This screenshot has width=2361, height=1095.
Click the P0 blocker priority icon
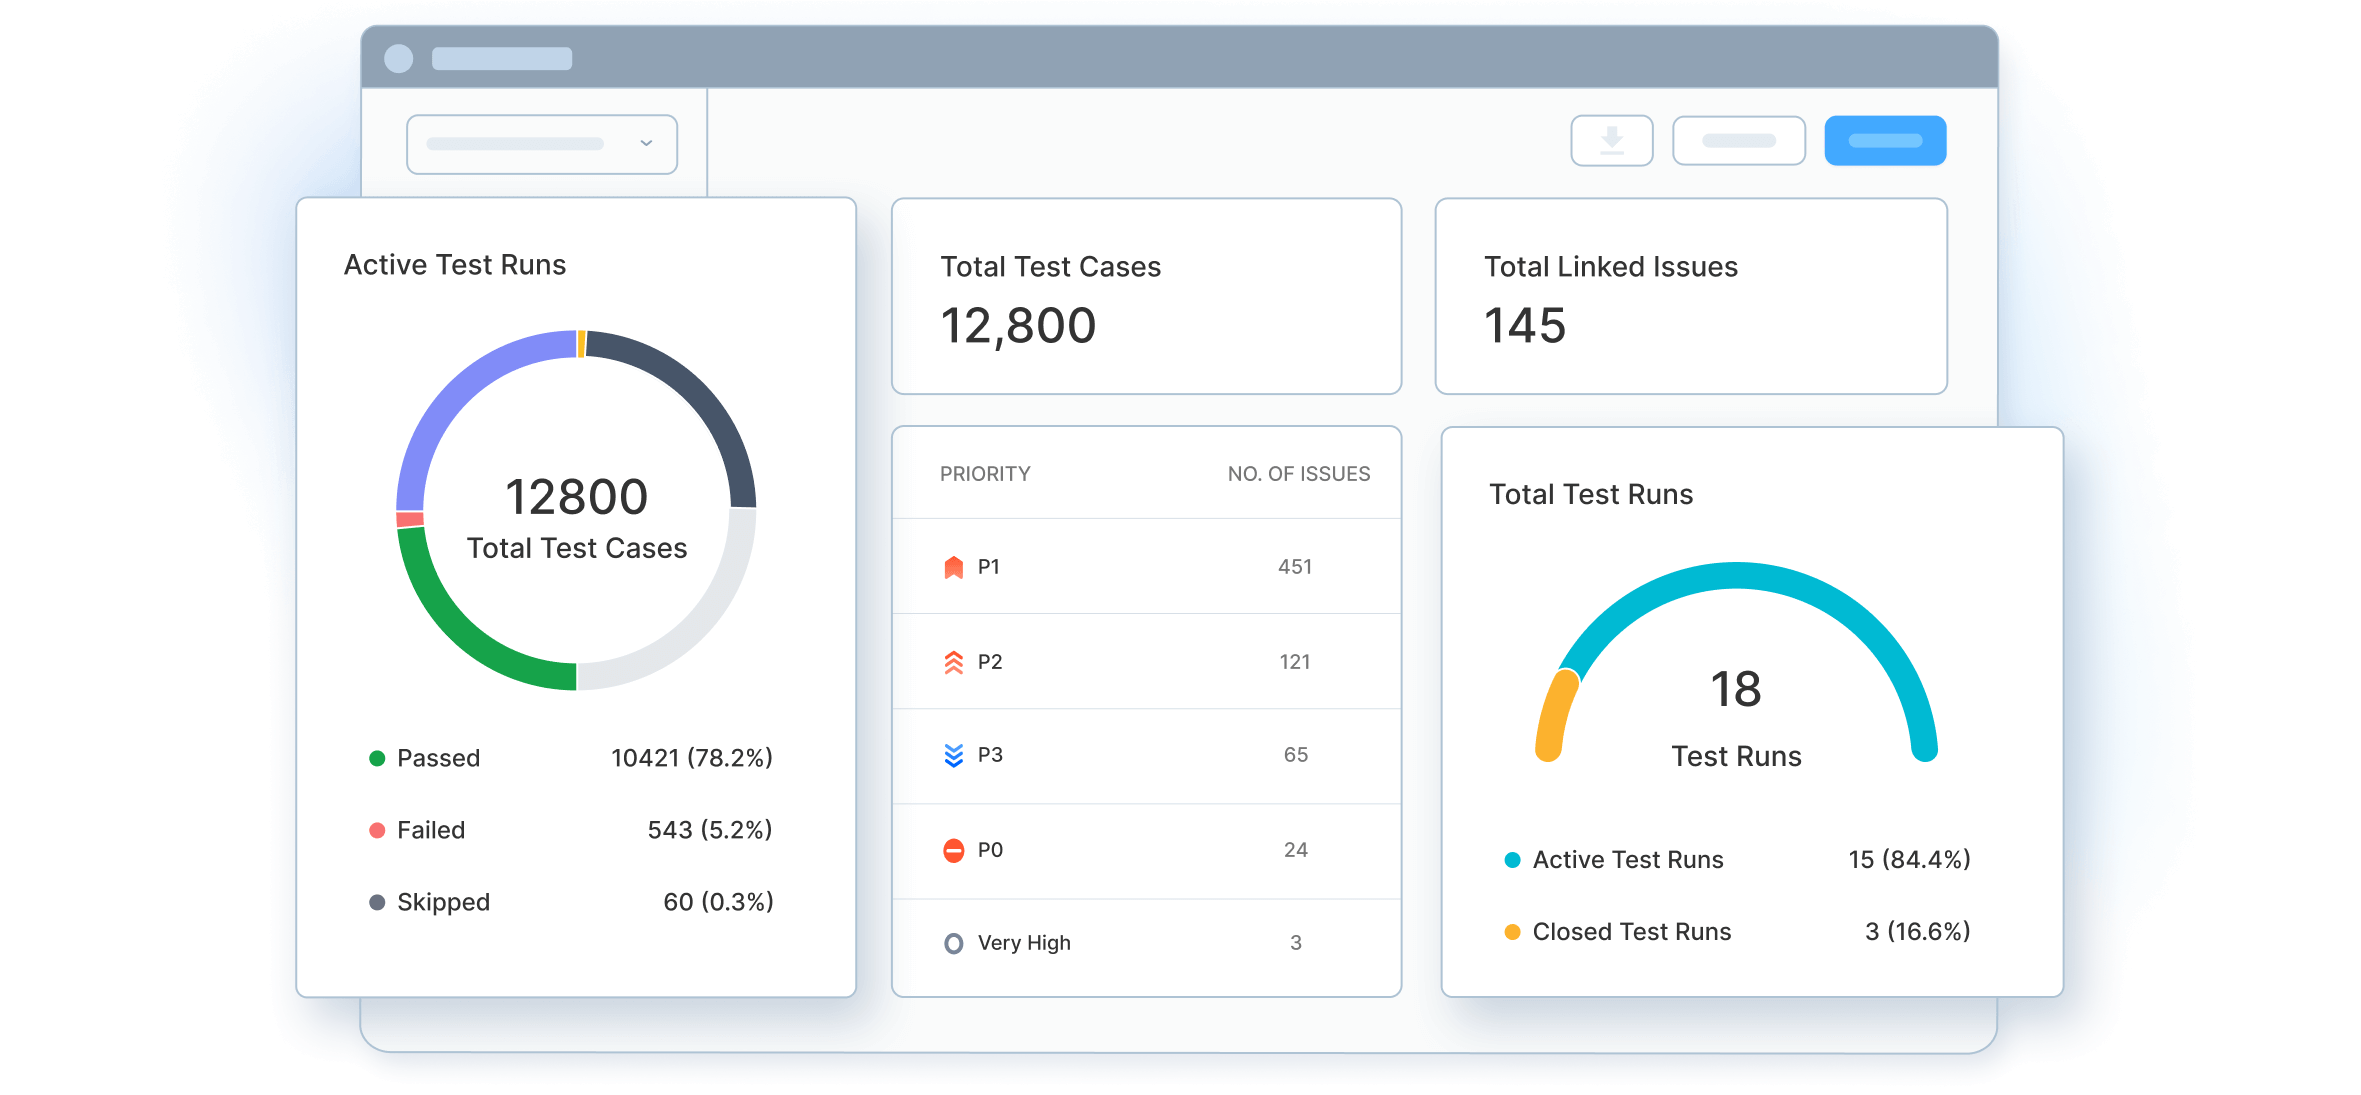(953, 850)
